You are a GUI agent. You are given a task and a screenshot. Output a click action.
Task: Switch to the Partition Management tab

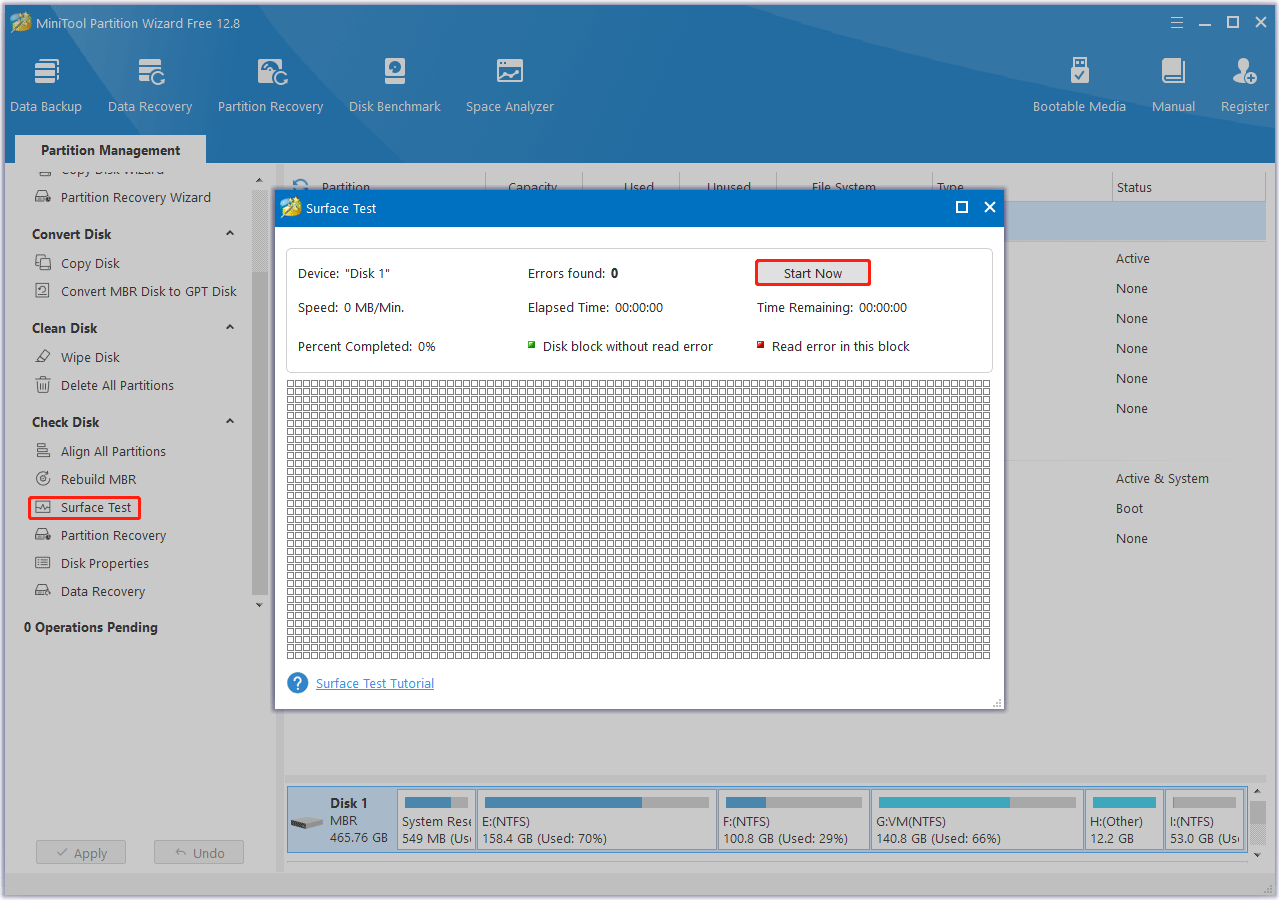coord(110,149)
